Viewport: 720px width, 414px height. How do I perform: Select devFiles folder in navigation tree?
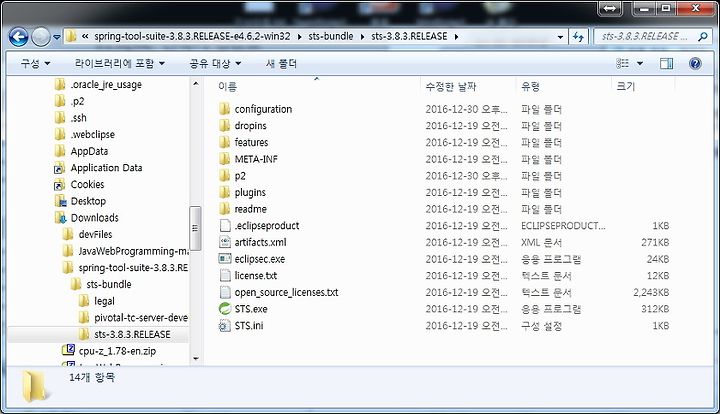coord(95,234)
